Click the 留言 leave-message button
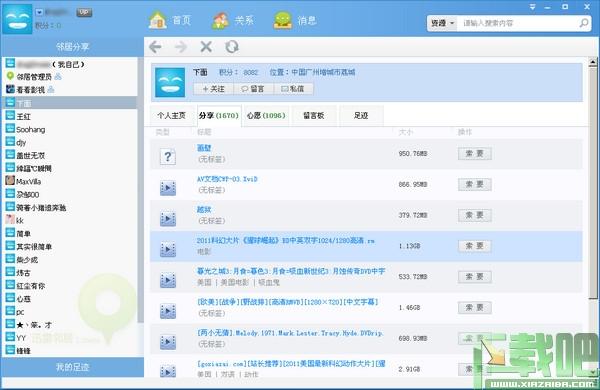This screenshot has width=600, height=390. (x=254, y=89)
